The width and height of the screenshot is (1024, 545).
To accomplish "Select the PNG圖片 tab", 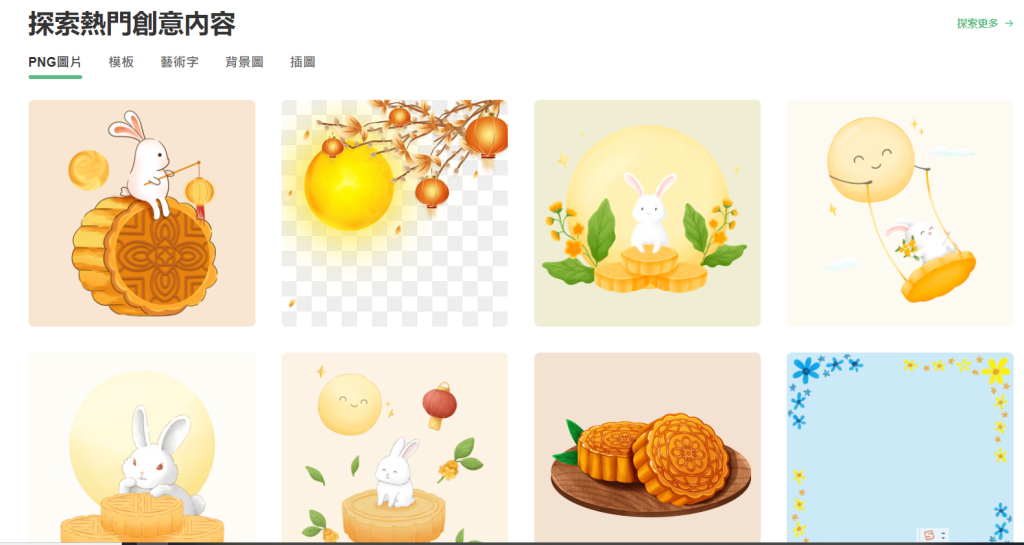I will coord(55,62).
